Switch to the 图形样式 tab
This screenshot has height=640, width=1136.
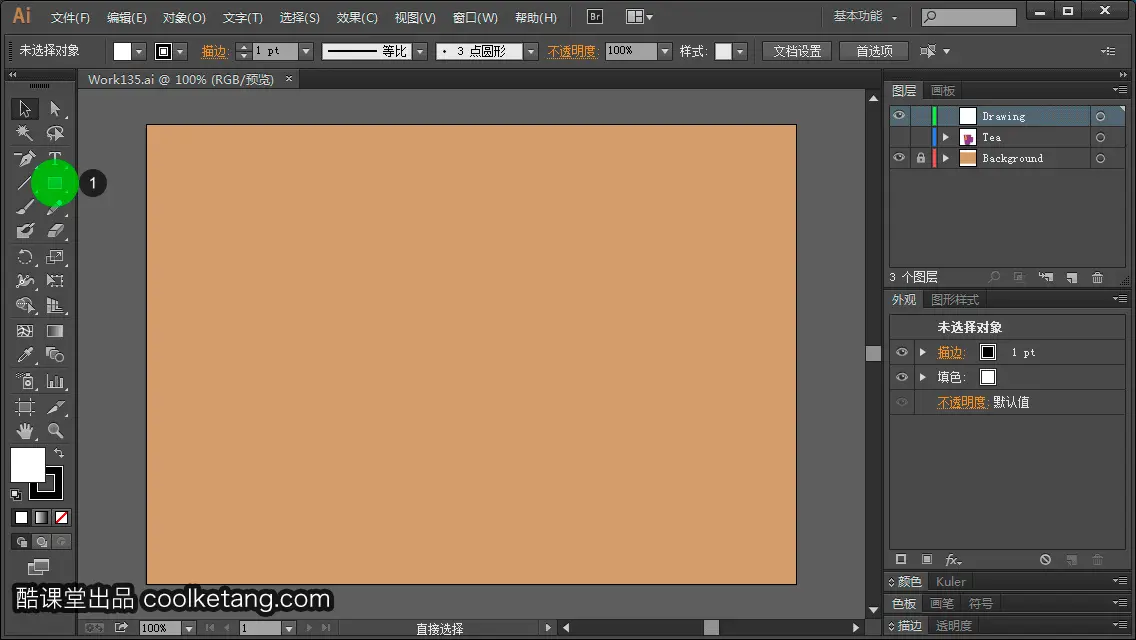pos(955,299)
